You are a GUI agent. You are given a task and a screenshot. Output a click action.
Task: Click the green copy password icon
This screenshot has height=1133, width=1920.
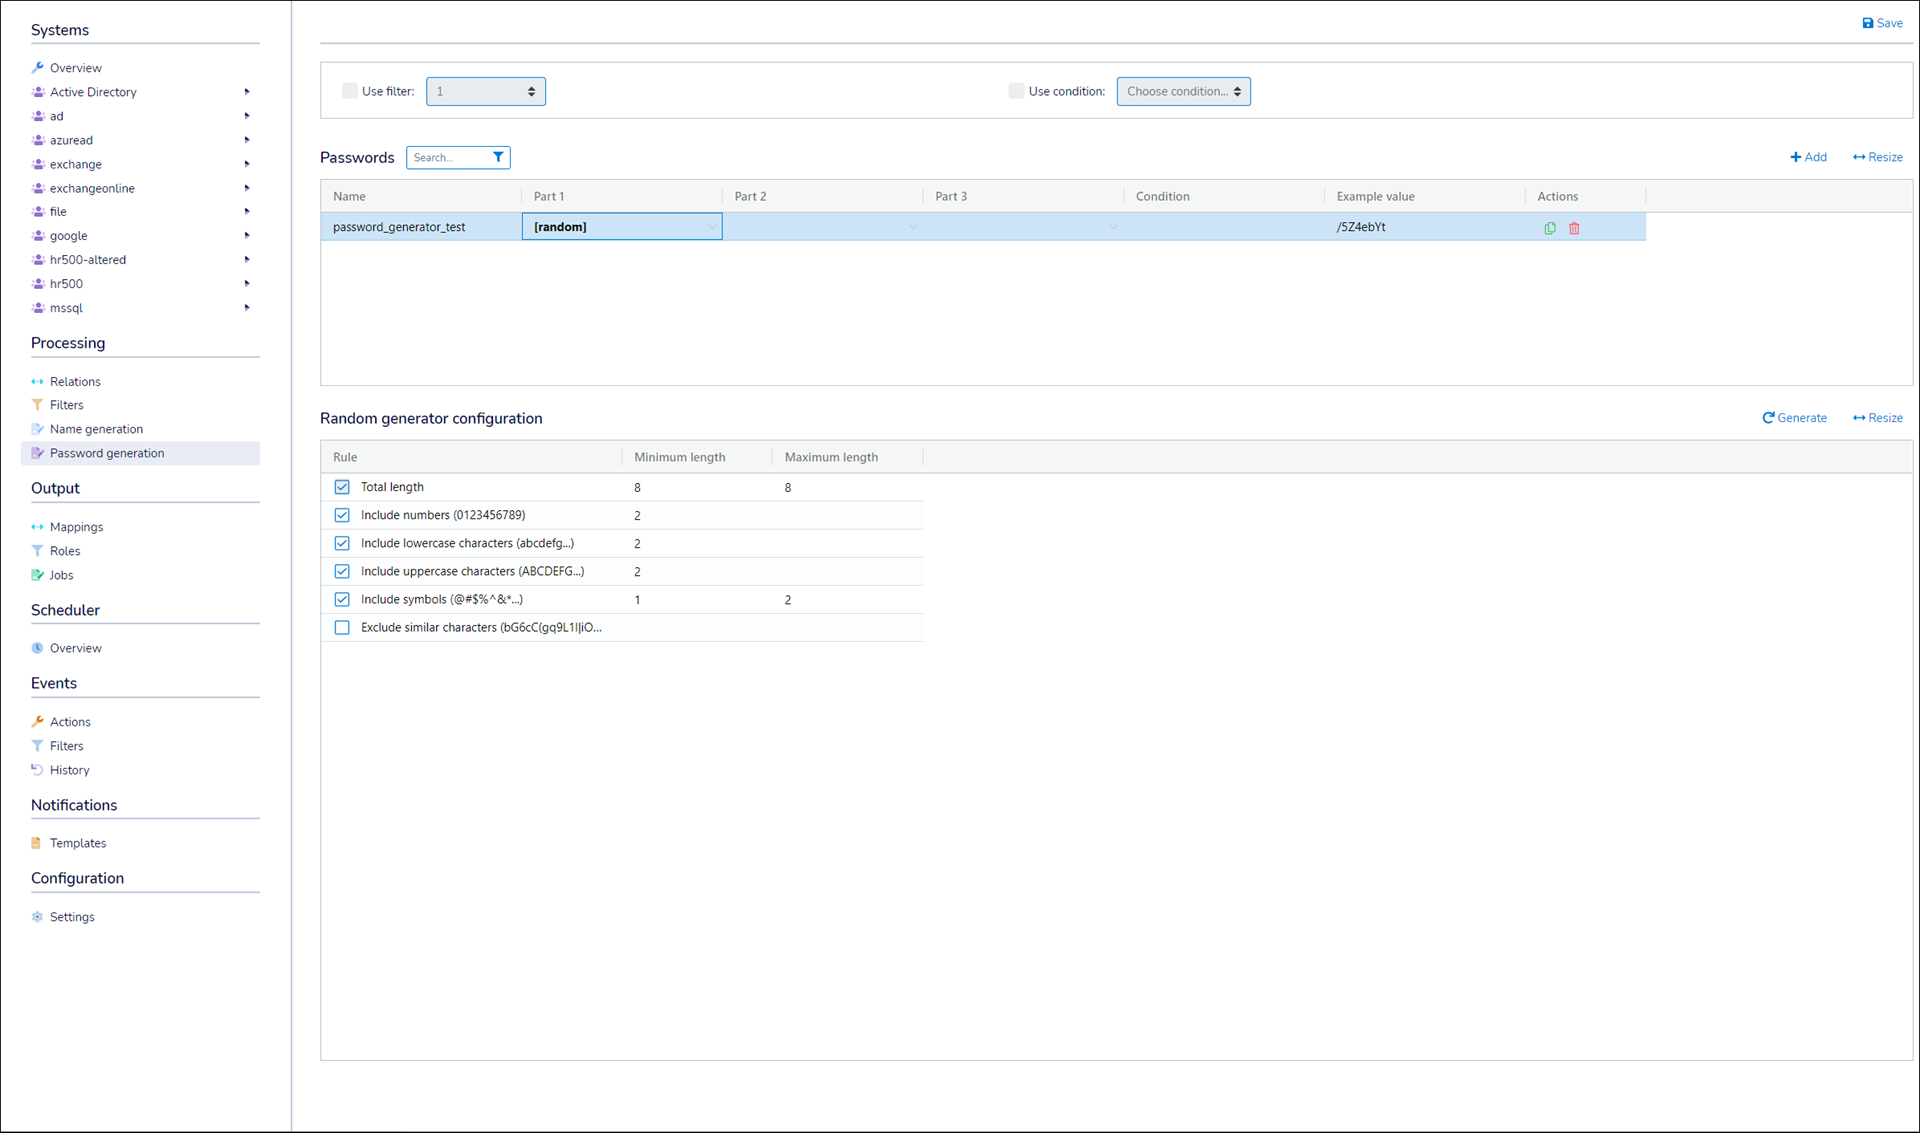1550,228
